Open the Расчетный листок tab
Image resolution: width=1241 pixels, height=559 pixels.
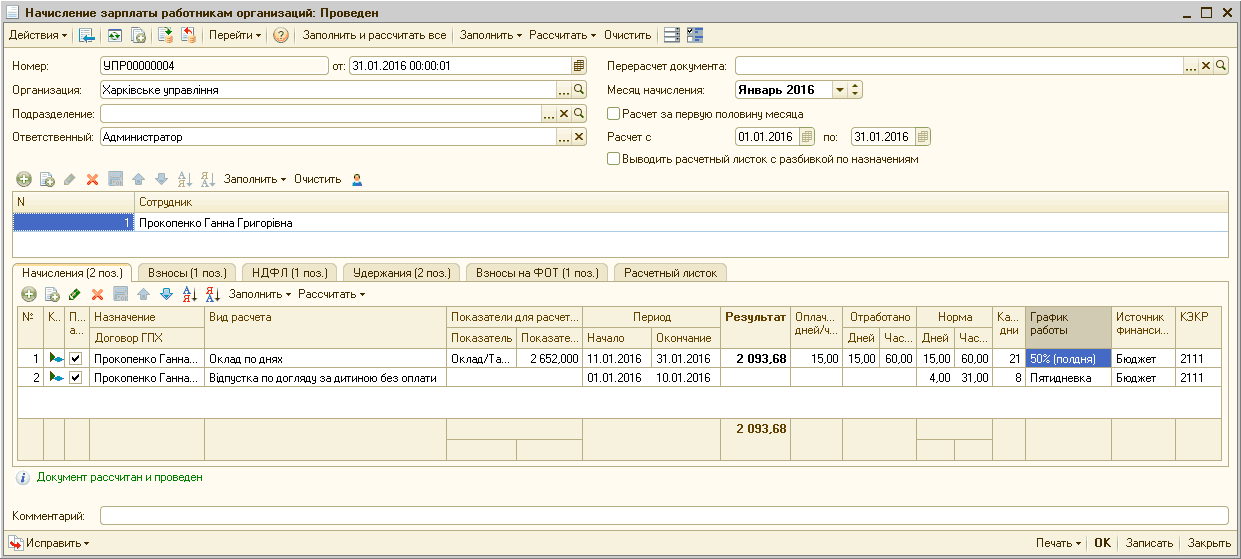pos(670,272)
